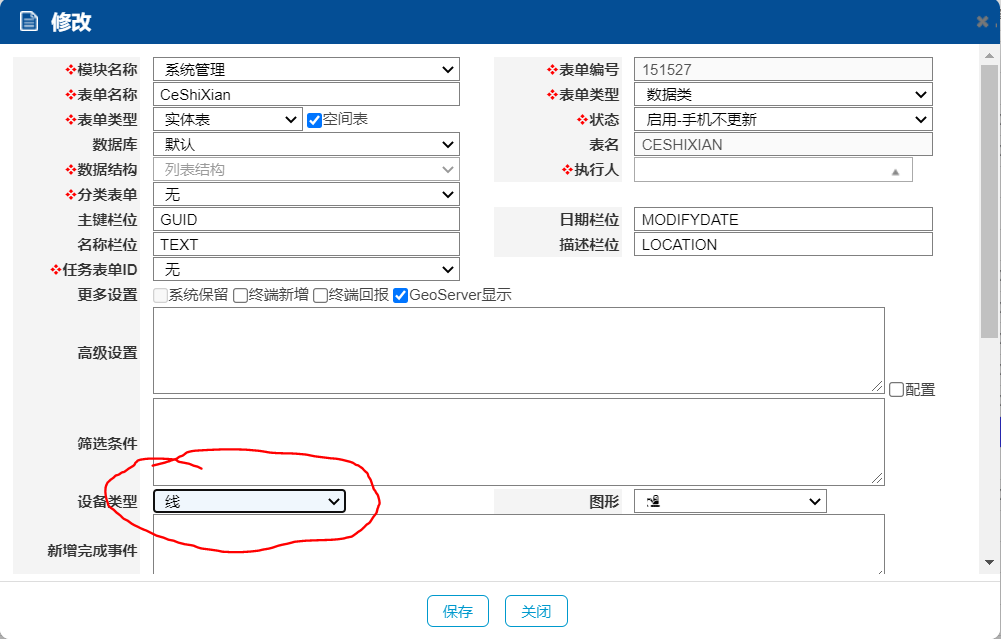Screen dimensions: 1001x639
Task: Open the 模块名称 dropdown
Action: 306,69
